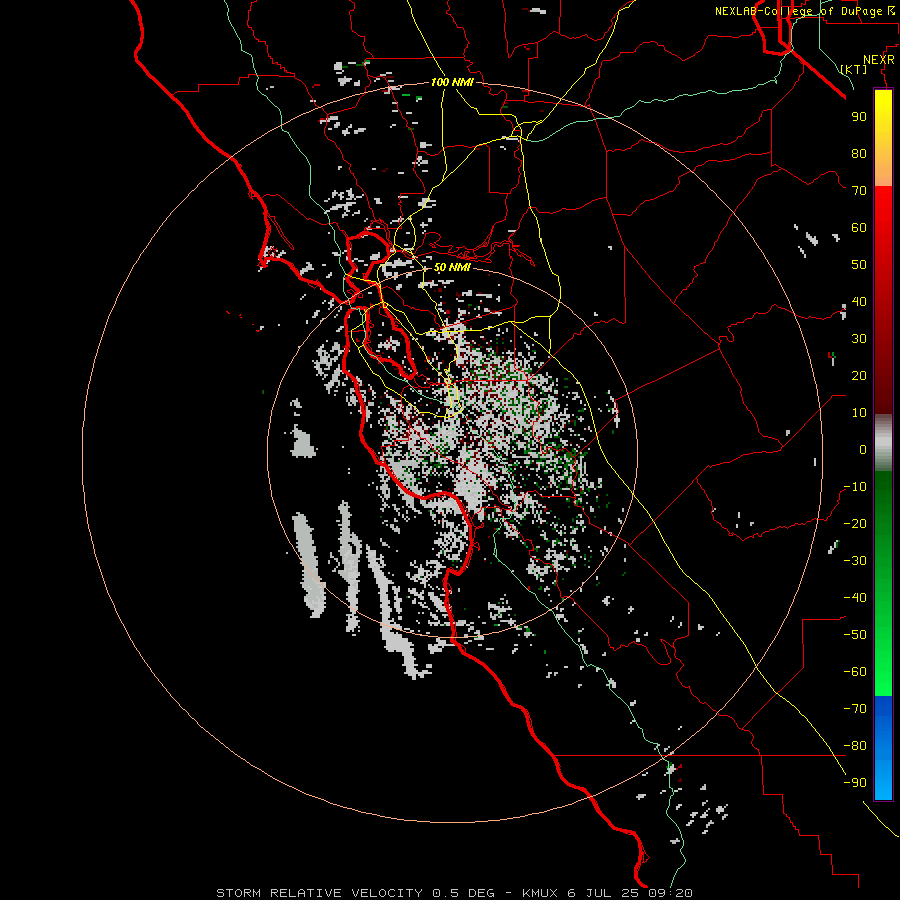Click the "6 JUL 25 09:20" timestamp
The height and width of the screenshot is (900, 900).
pos(630,893)
